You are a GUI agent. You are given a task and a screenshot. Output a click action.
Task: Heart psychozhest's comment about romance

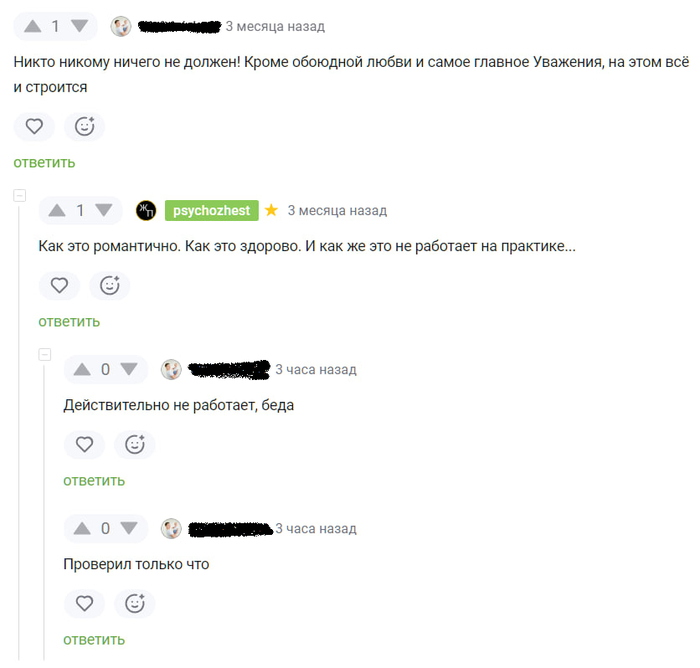tap(59, 285)
